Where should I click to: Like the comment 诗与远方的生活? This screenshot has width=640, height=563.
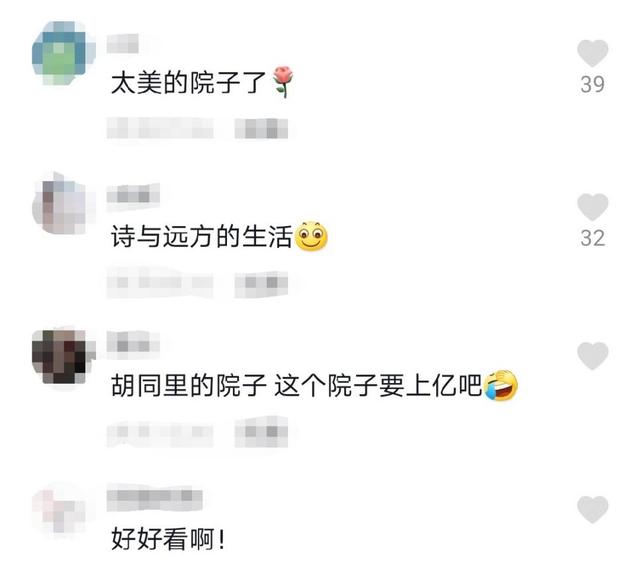point(592,207)
